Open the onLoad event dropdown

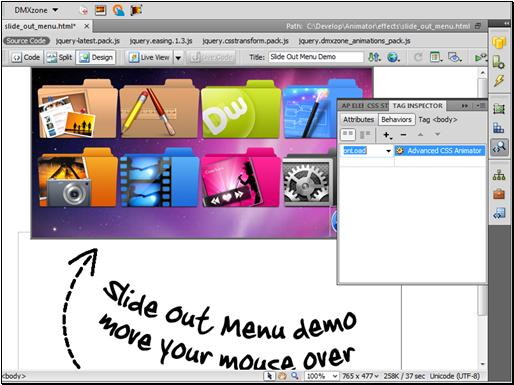388,151
